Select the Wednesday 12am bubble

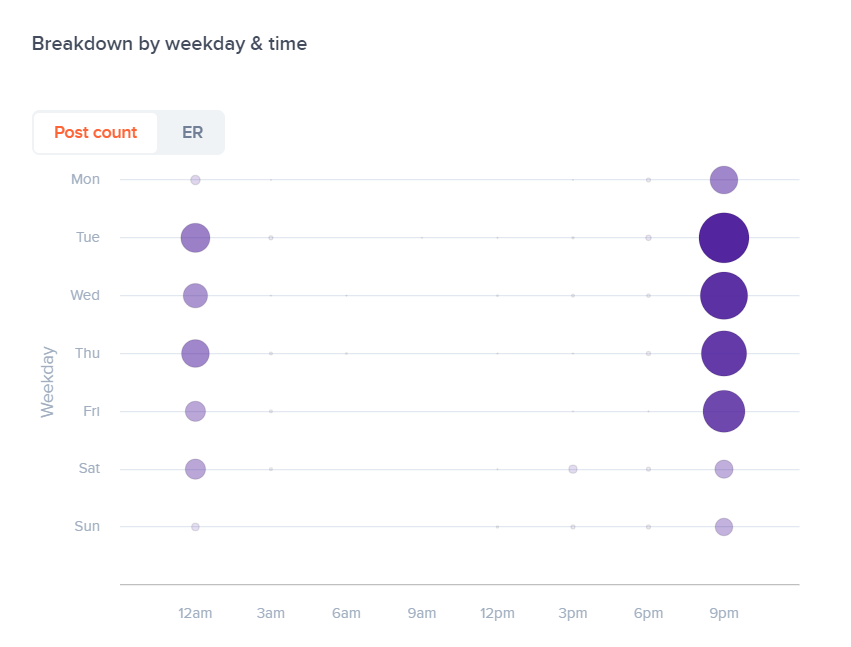point(195,295)
